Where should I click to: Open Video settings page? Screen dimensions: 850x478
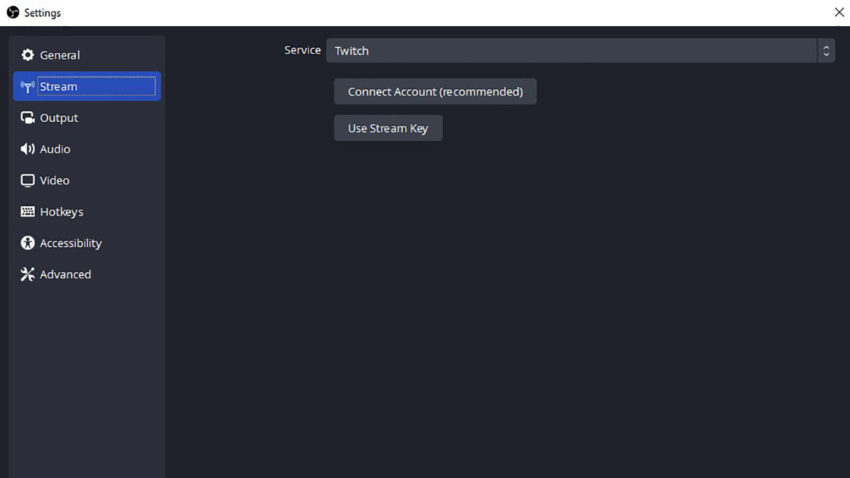pos(87,180)
